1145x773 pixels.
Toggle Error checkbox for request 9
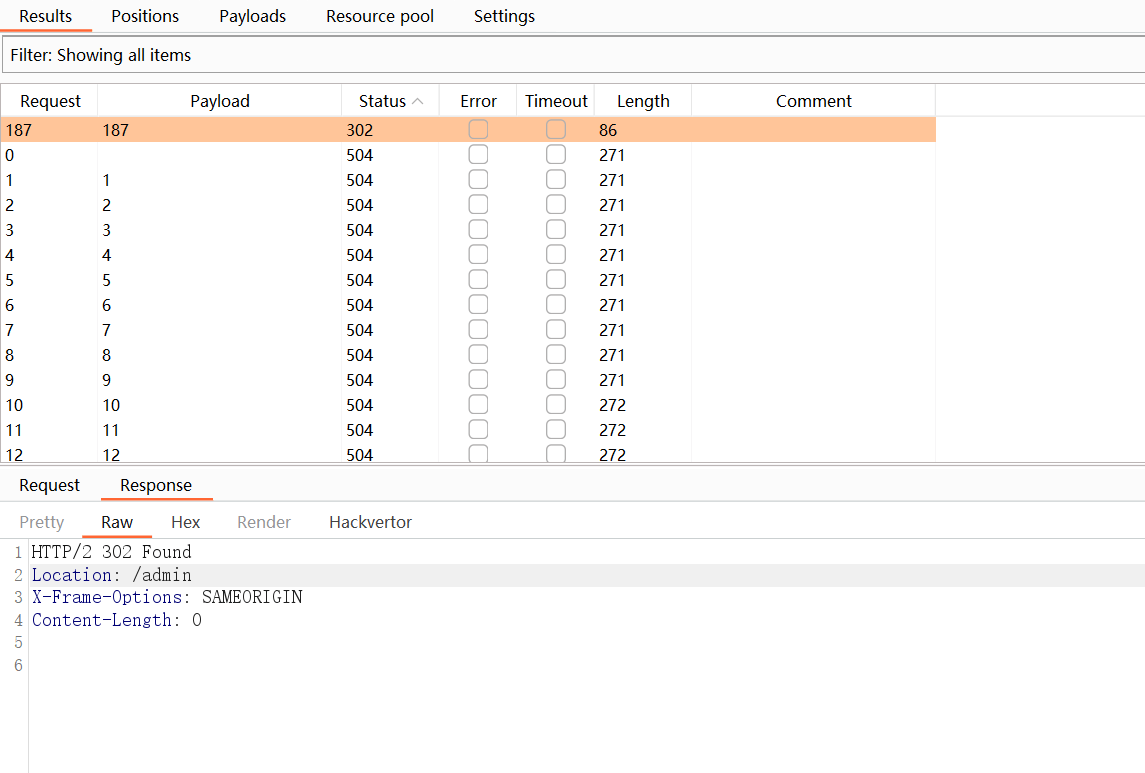point(478,379)
